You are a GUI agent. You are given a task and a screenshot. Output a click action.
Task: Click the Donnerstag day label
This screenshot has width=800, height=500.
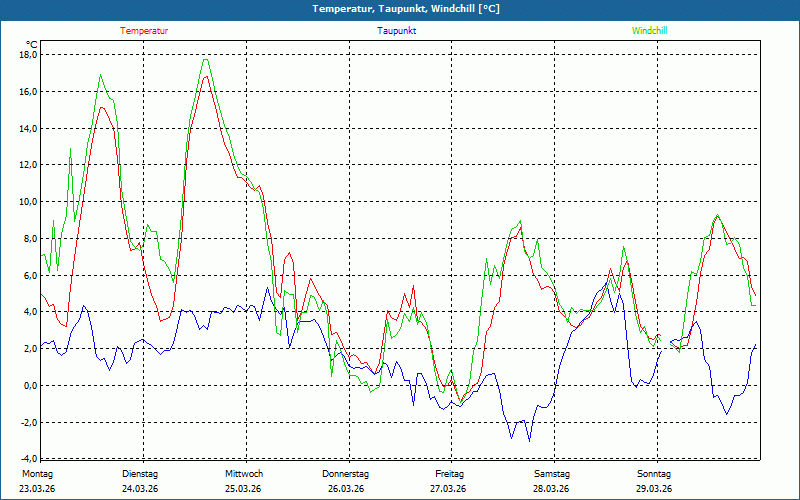346,474
